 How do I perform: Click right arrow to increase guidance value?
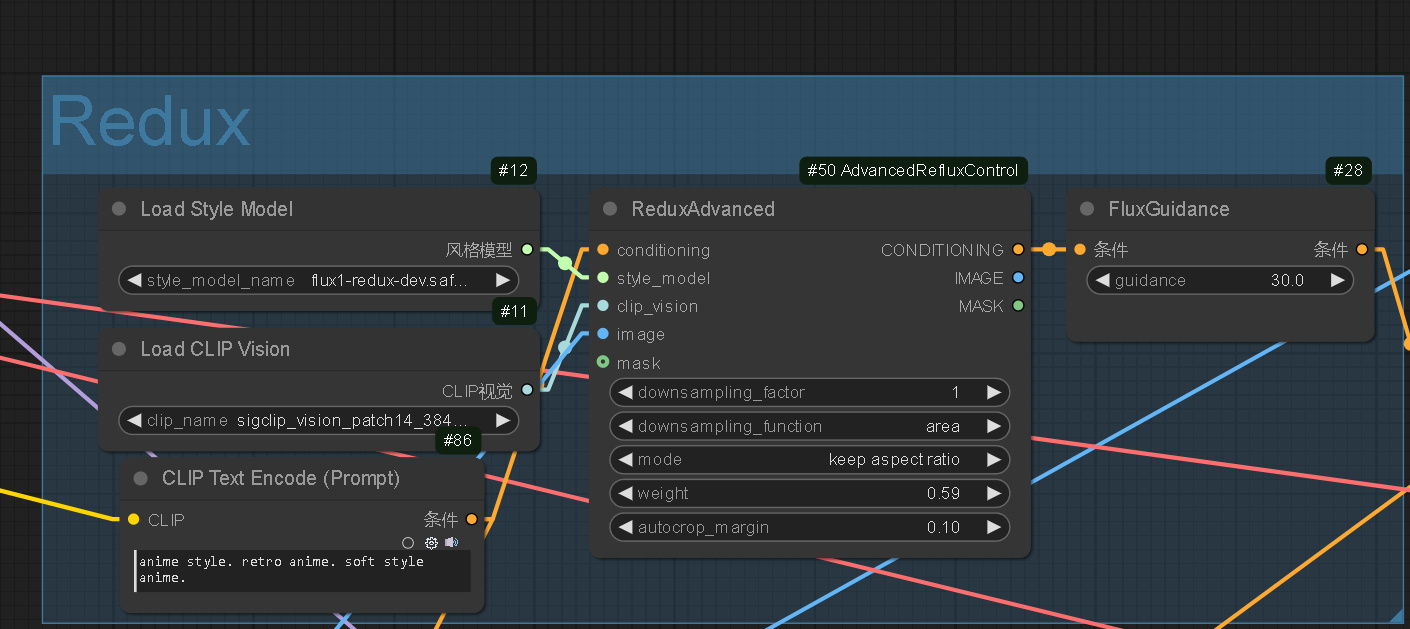(1337, 280)
